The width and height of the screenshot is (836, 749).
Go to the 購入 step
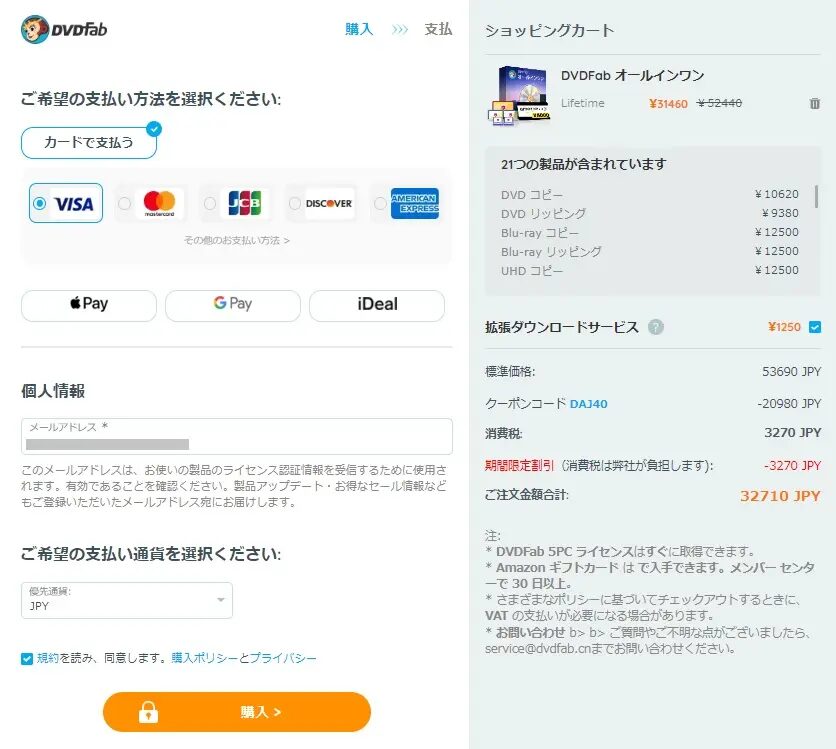tap(359, 29)
